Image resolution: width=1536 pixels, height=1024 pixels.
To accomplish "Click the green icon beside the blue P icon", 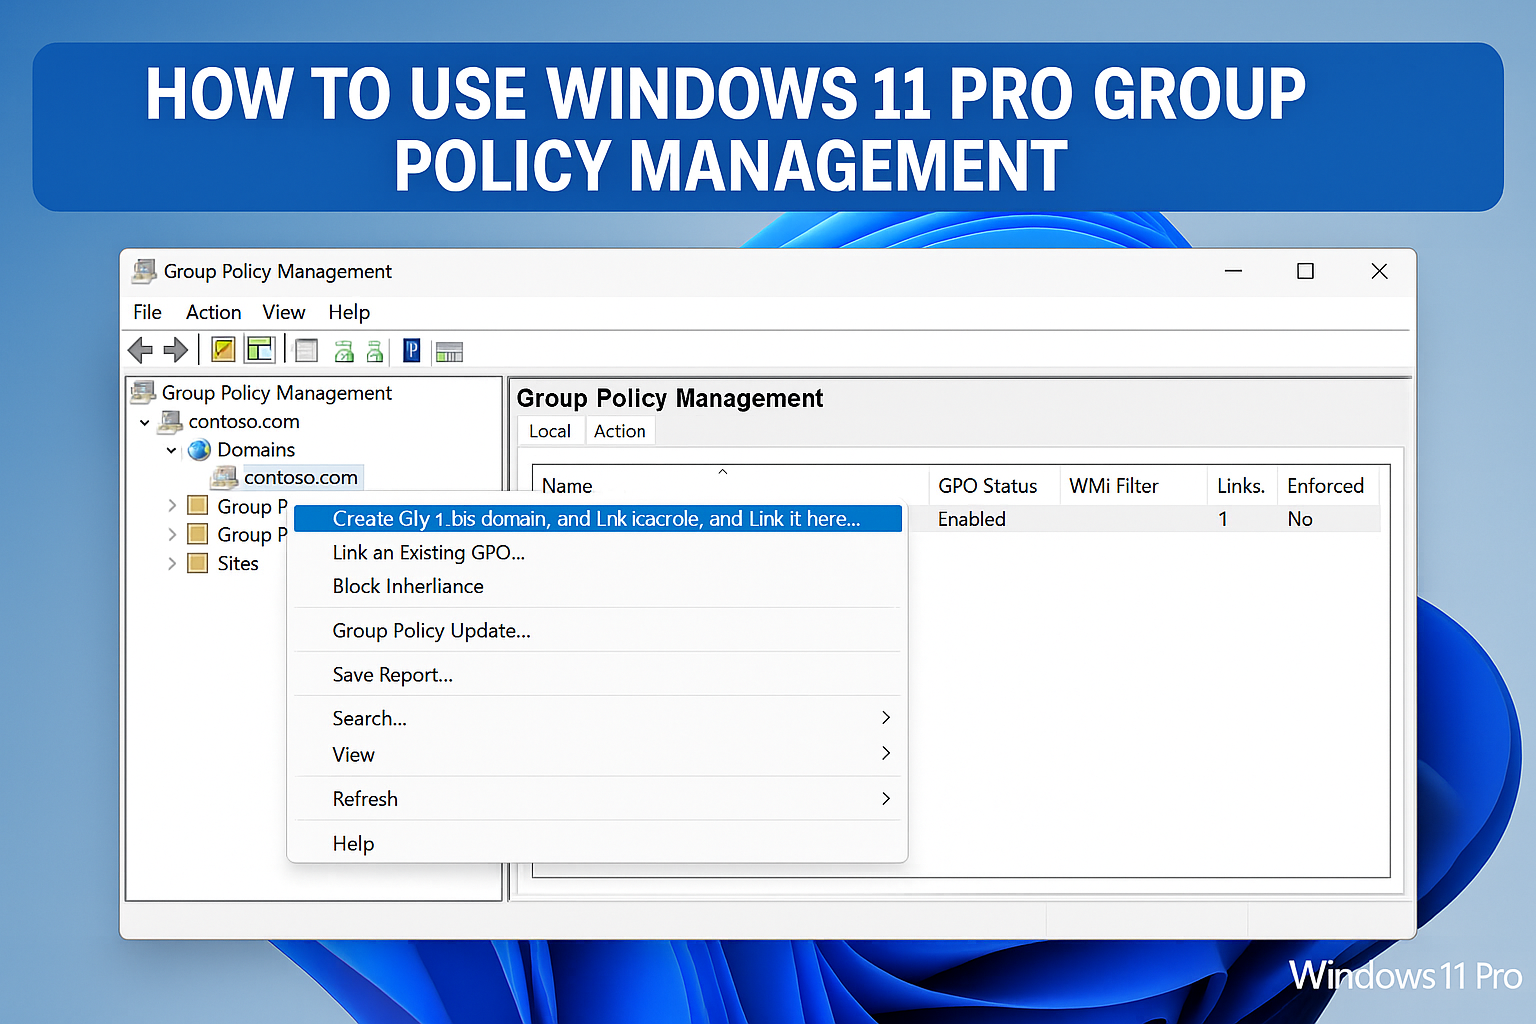I will coord(375,351).
